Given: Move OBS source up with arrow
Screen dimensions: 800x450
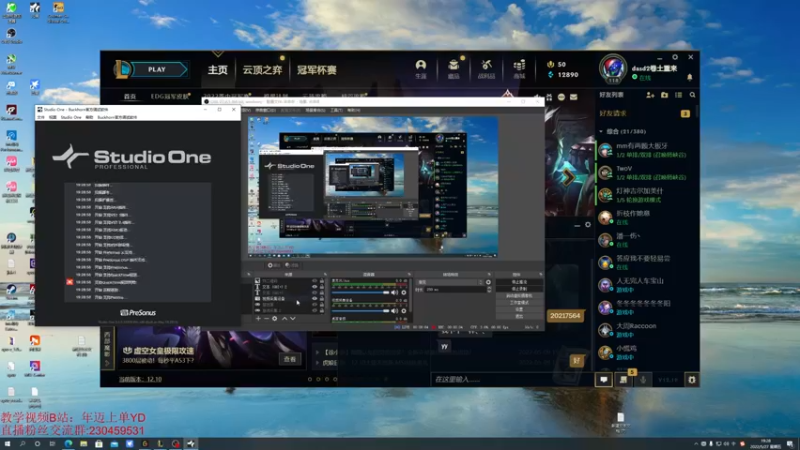Looking at the screenshot, I should pyautogui.click(x=285, y=318).
